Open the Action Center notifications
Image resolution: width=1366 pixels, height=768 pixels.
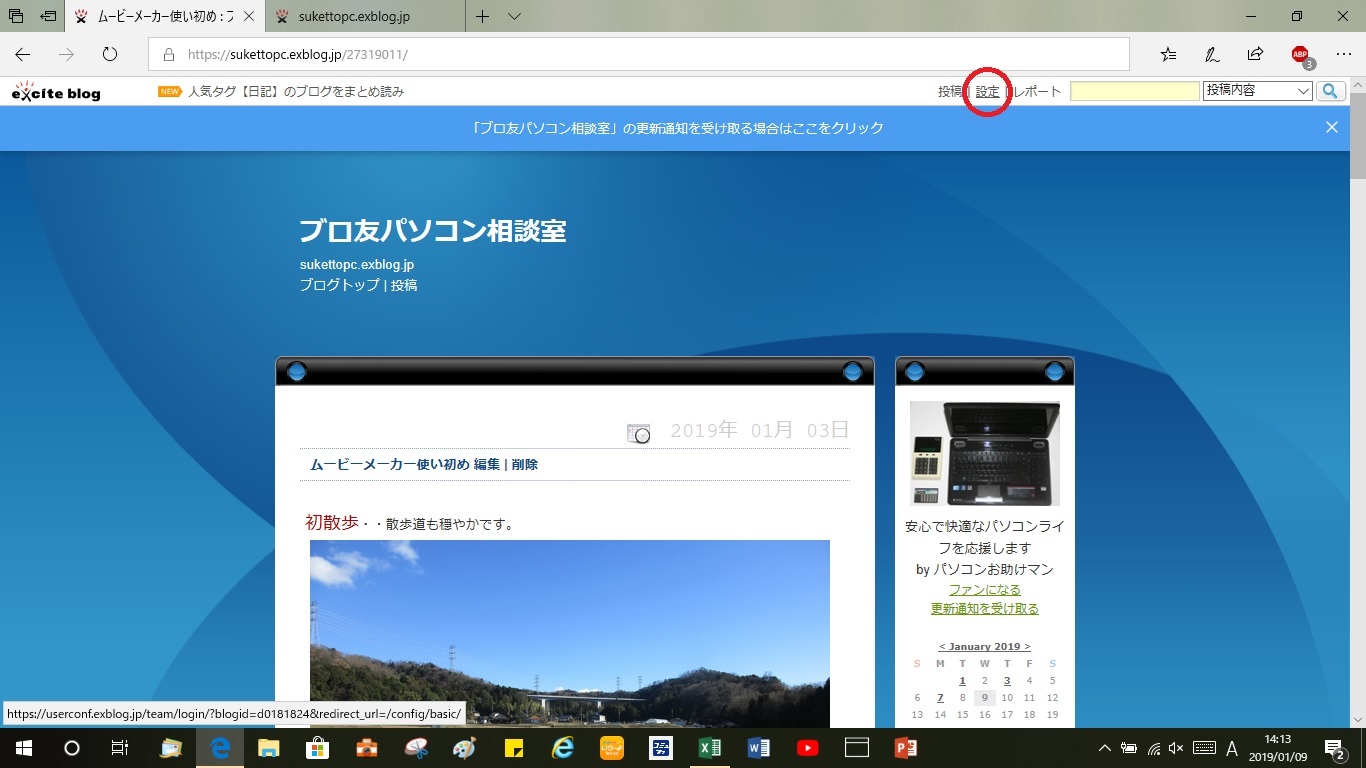(x=1334, y=748)
